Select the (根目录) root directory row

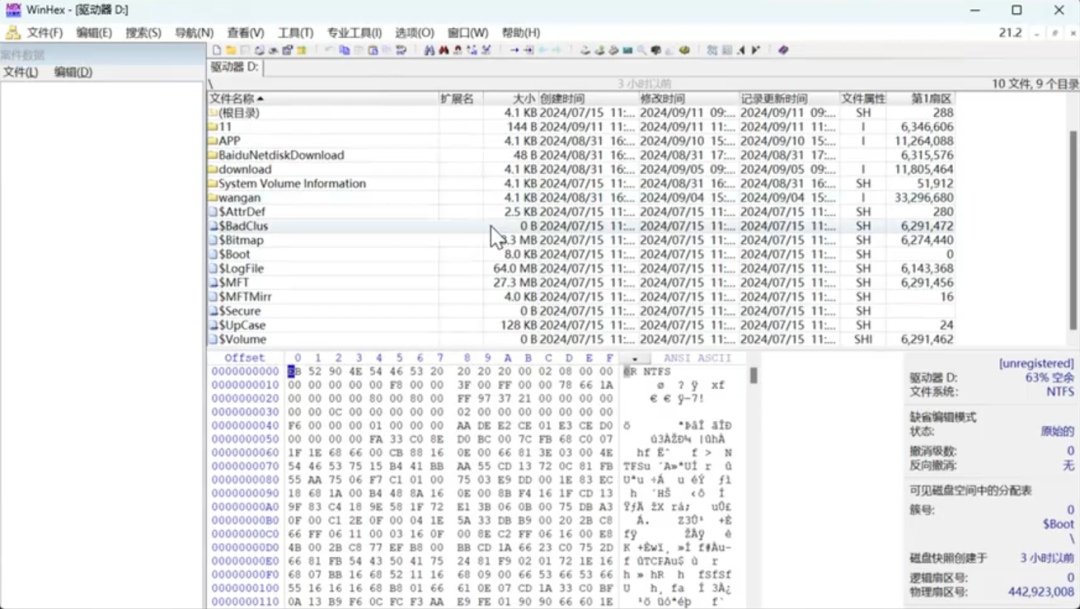click(x=581, y=112)
